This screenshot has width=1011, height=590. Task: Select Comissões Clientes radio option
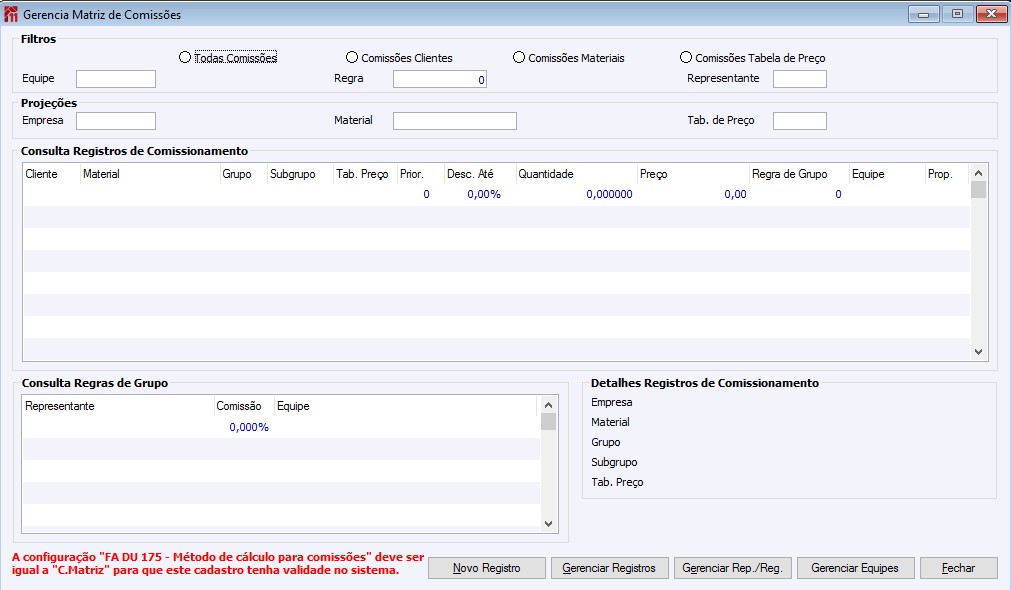coord(352,58)
